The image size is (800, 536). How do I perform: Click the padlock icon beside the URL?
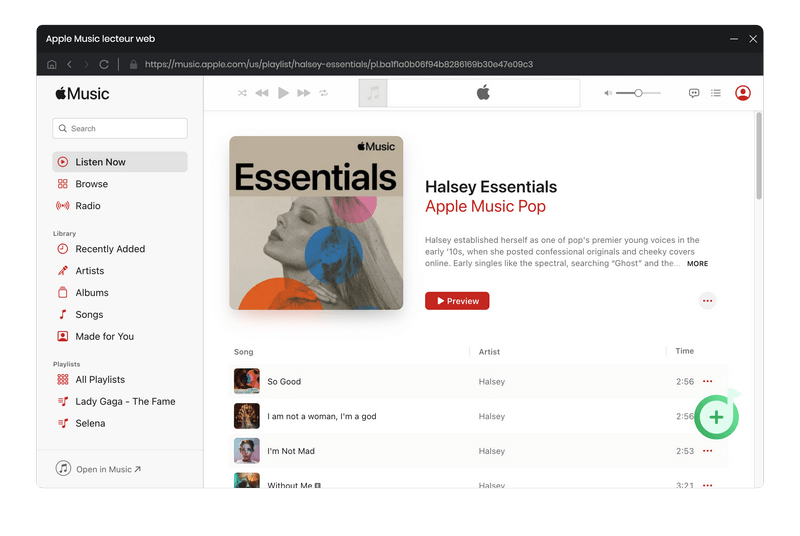(134, 64)
